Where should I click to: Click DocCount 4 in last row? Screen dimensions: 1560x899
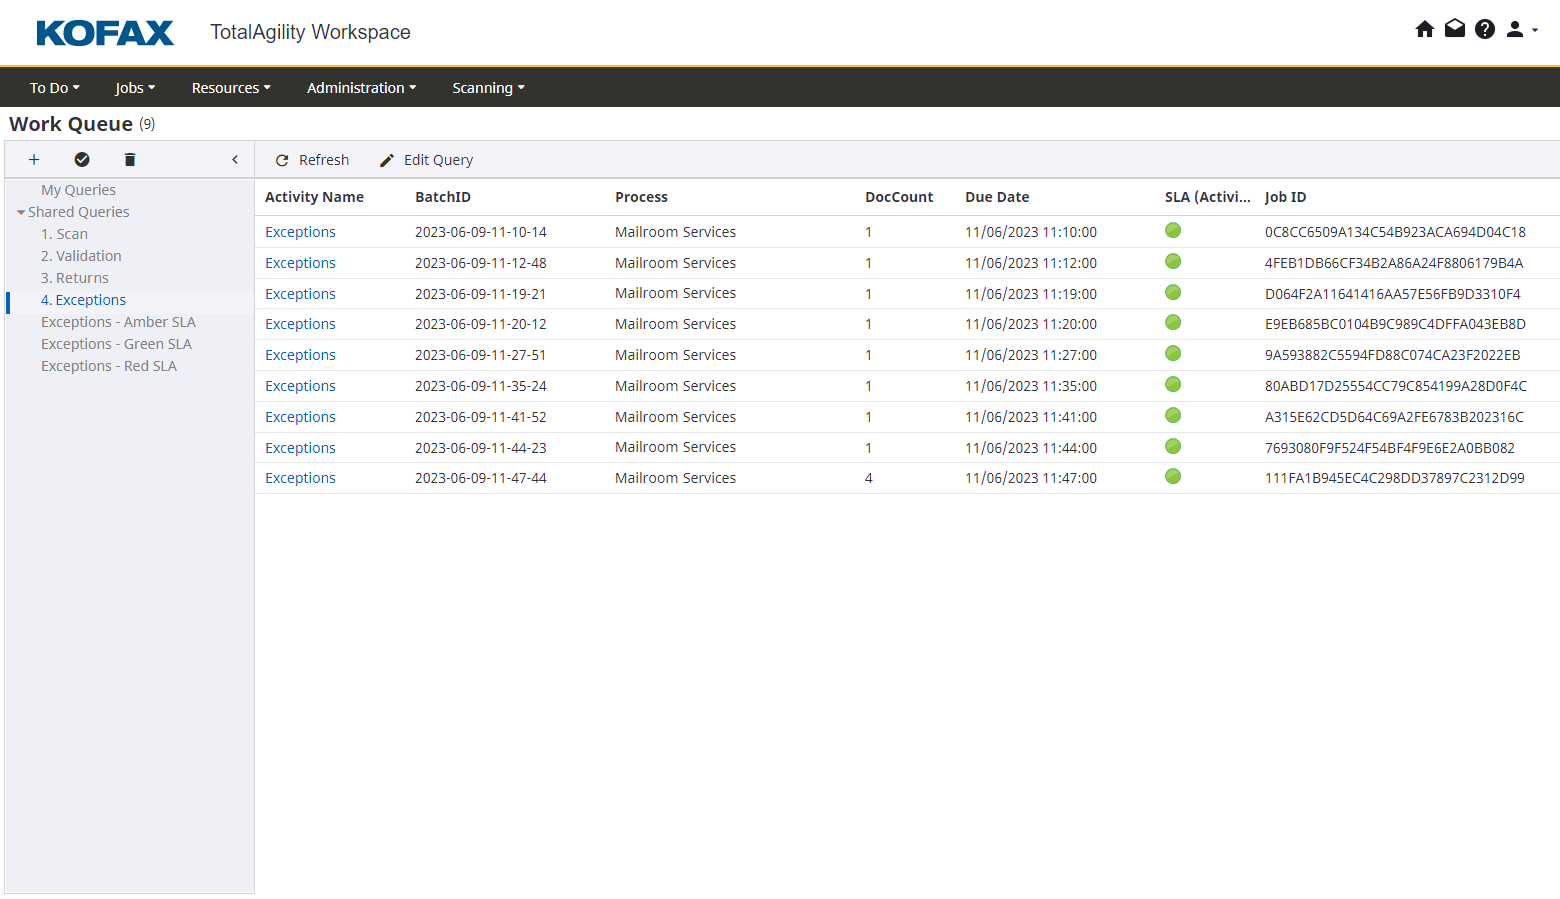click(869, 478)
